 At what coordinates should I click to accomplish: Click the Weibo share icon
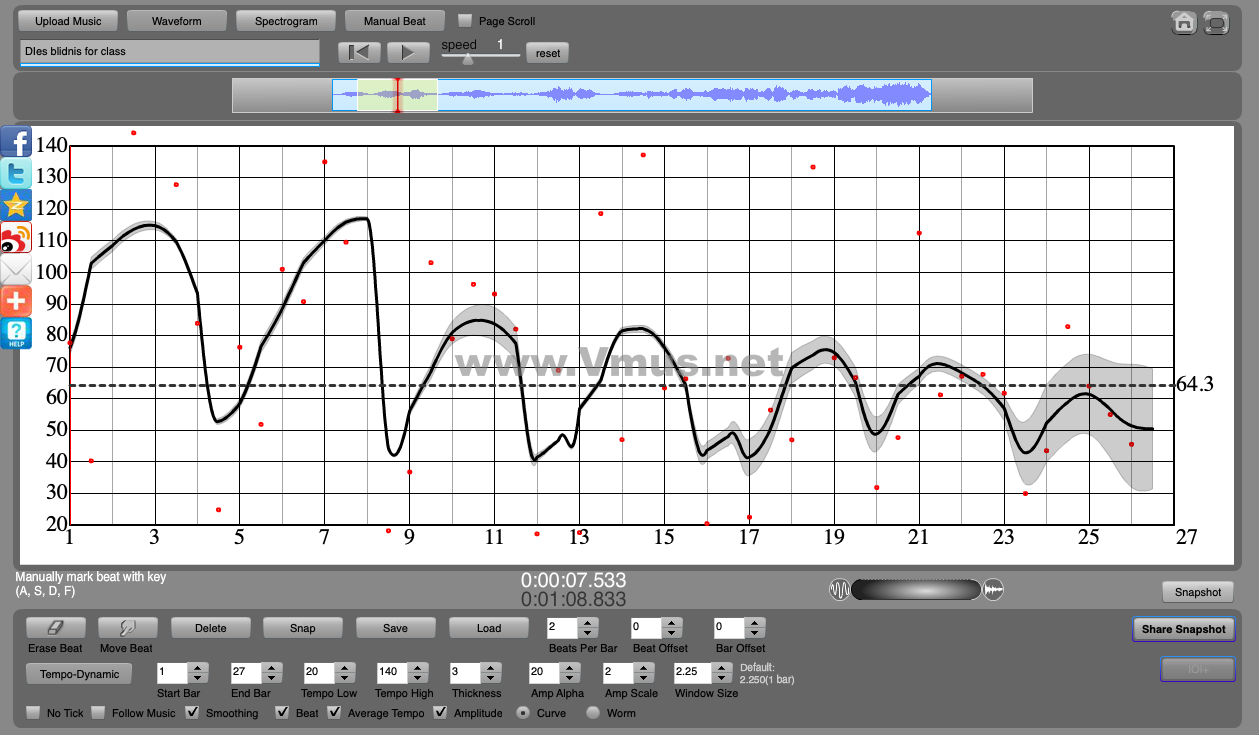[x=16, y=238]
